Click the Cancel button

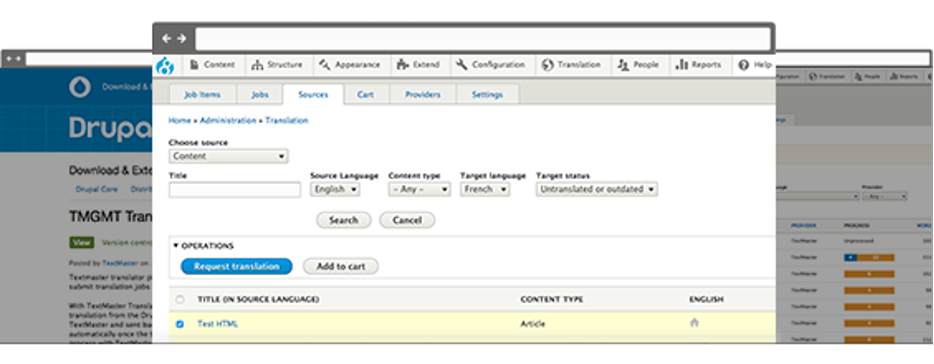click(407, 220)
